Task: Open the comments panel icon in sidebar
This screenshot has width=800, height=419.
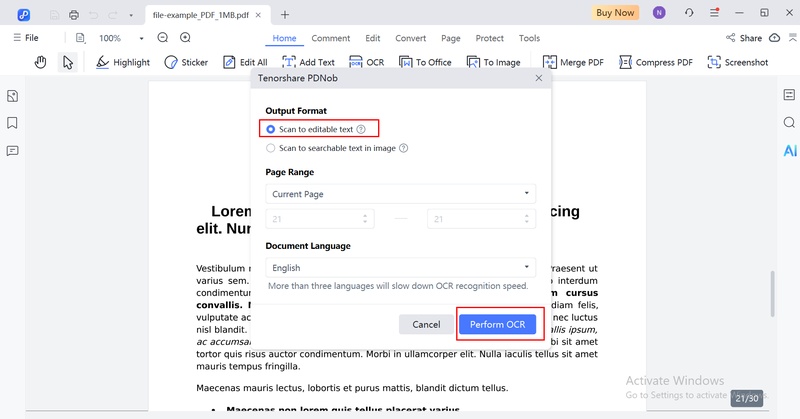Action: 13,151
